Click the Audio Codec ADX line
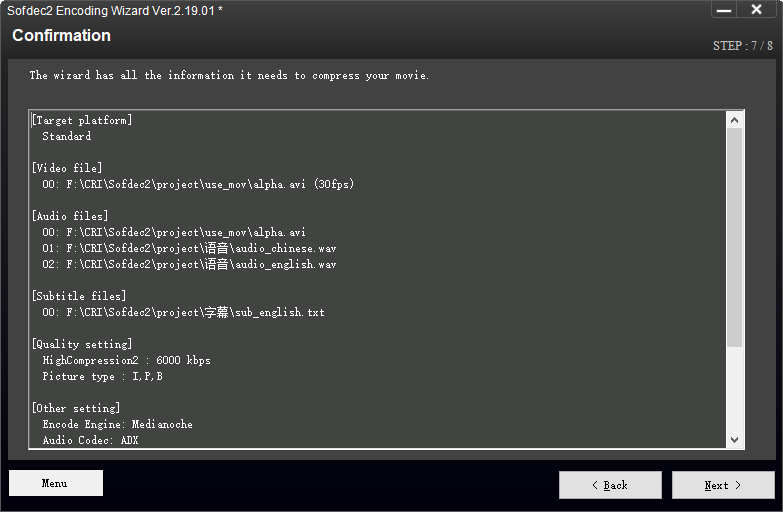Viewport: 783px width, 512px height. pyautogui.click(x=90, y=440)
